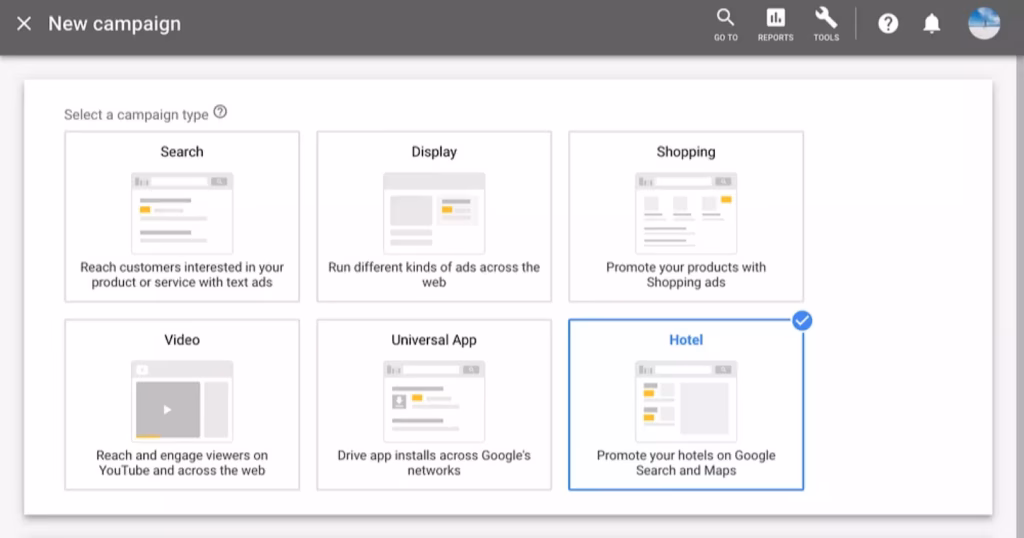The image size is (1024, 538).
Task: Click the Hotel title text
Action: click(x=686, y=340)
